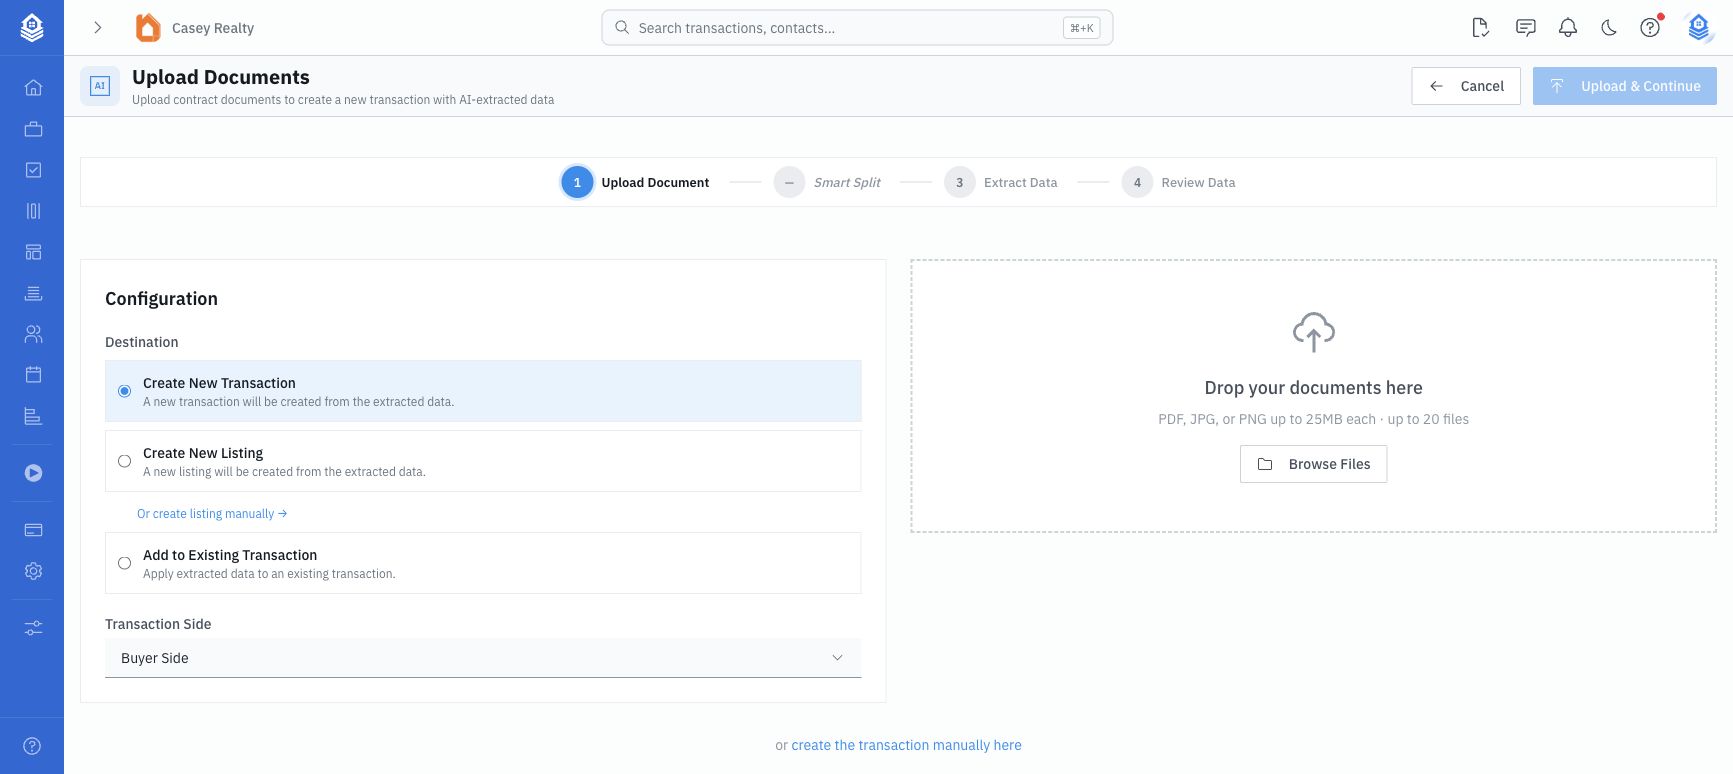Image resolution: width=1733 pixels, height=774 pixels.
Task: Open the checkbox tasks icon in the sidebar
Action: coord(33,170)
